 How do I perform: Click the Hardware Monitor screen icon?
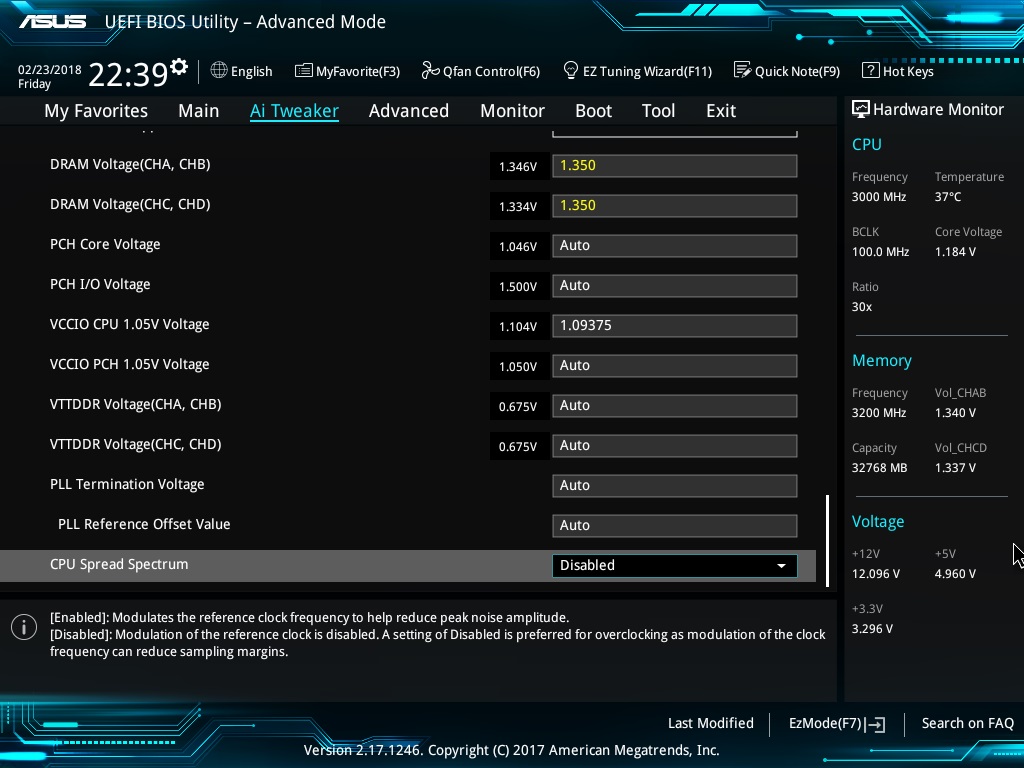860,109
